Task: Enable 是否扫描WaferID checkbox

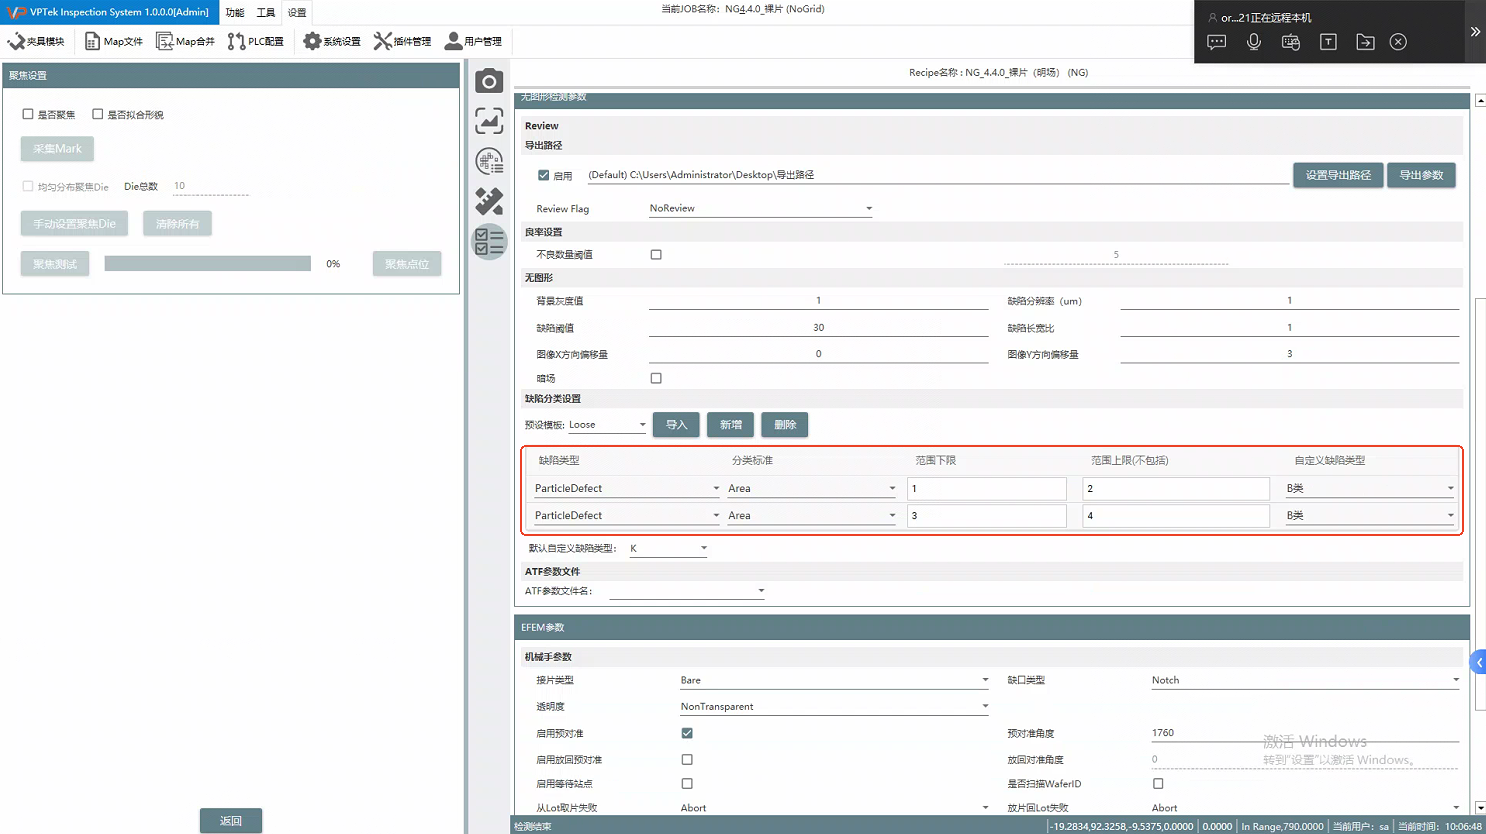Action: pos(1158,784)
